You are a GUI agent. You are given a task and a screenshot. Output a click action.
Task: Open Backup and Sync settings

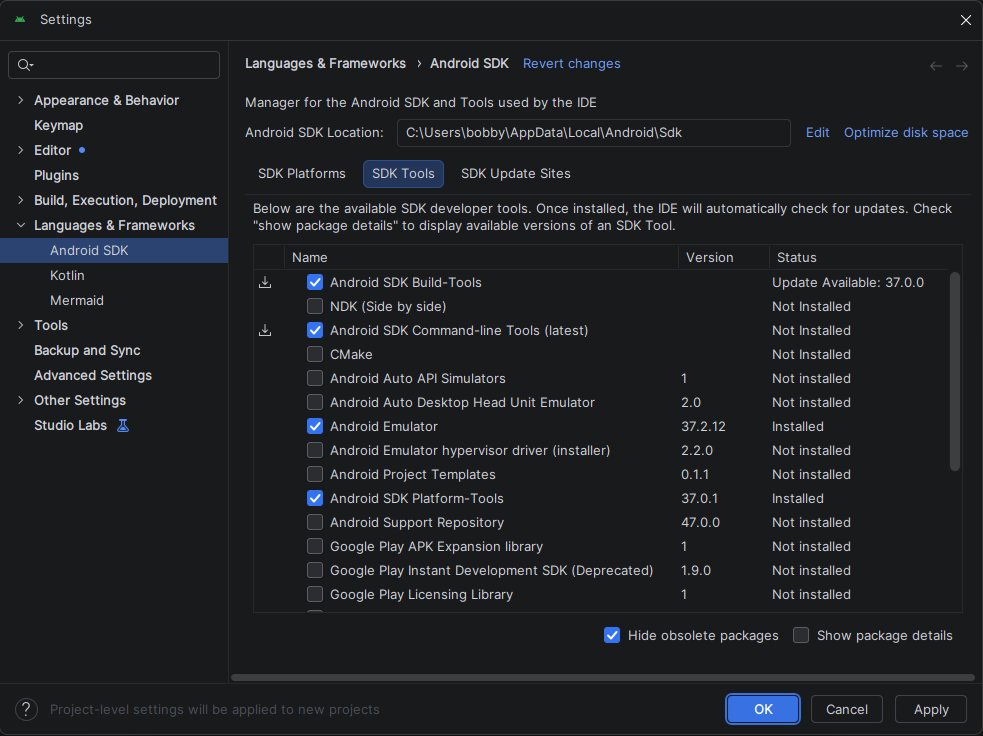[x=87, y=350]
